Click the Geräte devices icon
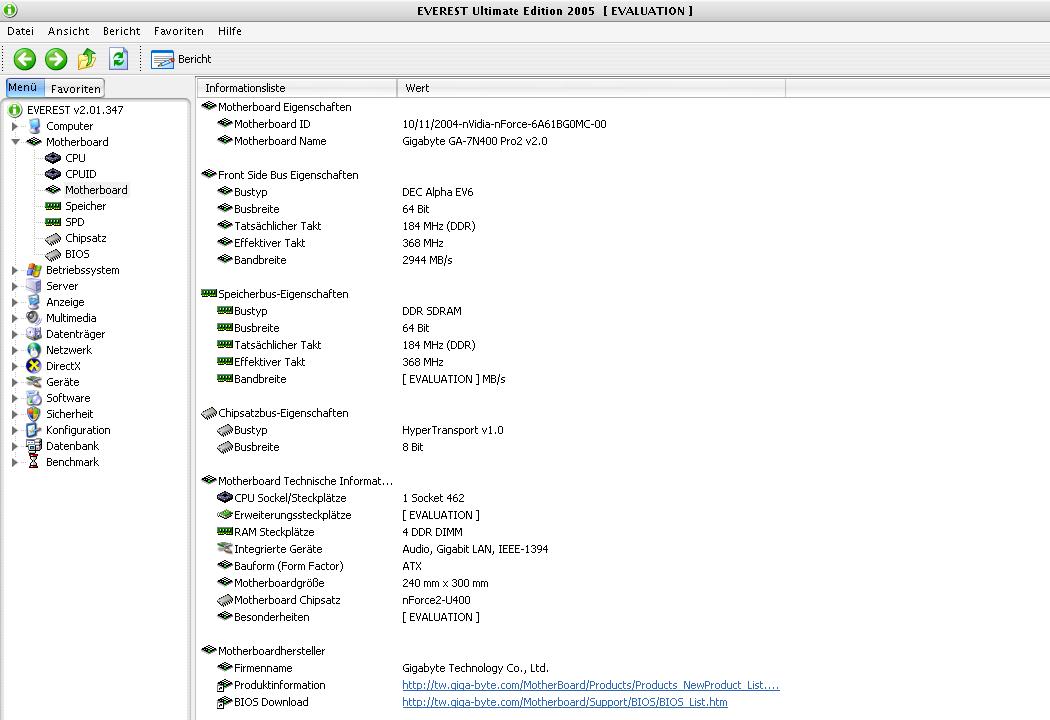The width and height of the screenshot is (1050, 720). [33, 382]
